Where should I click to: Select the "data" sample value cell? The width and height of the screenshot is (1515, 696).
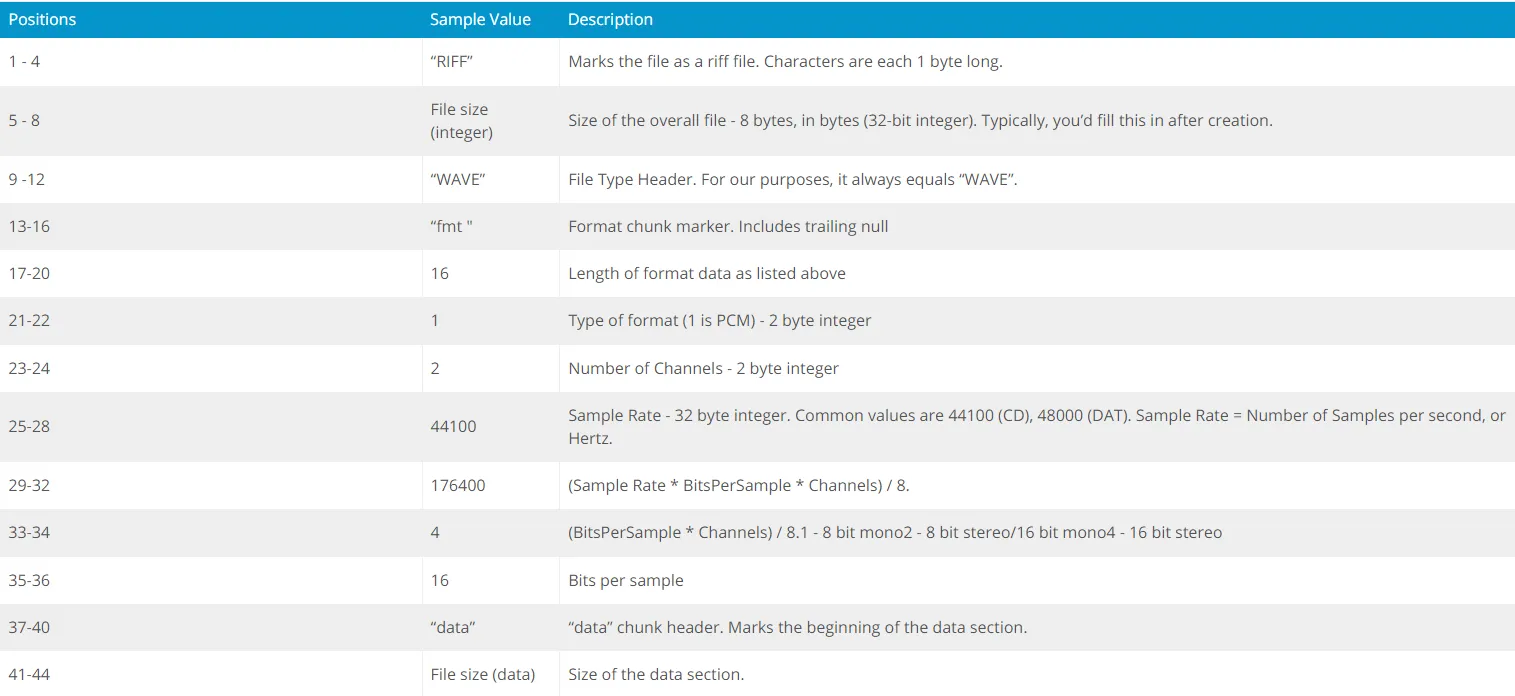pyautogui.click(x=453, y=628)
